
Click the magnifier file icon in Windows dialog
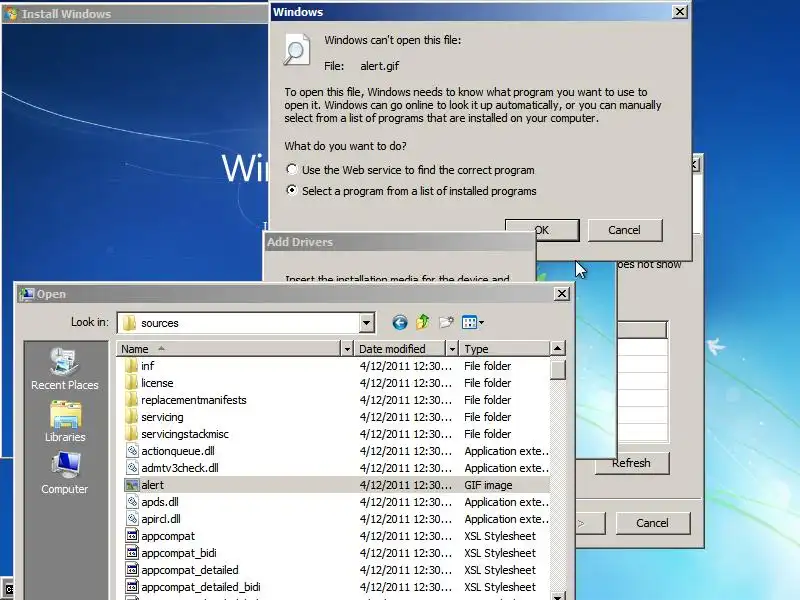pos(296,49)
